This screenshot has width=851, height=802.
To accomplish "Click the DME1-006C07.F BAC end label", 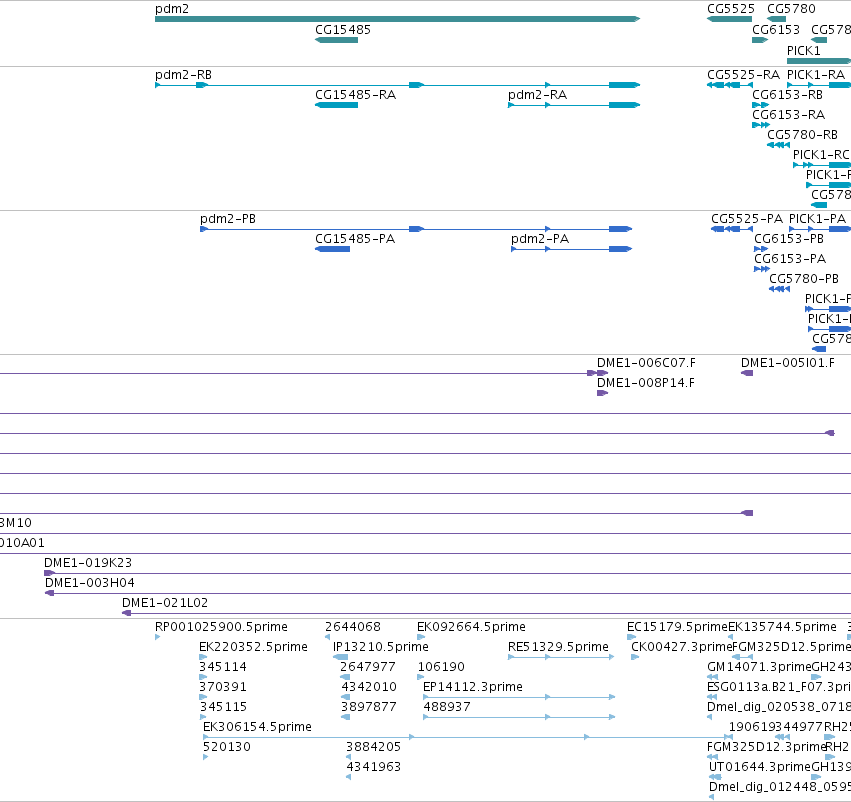I will [x=646, y=363].
